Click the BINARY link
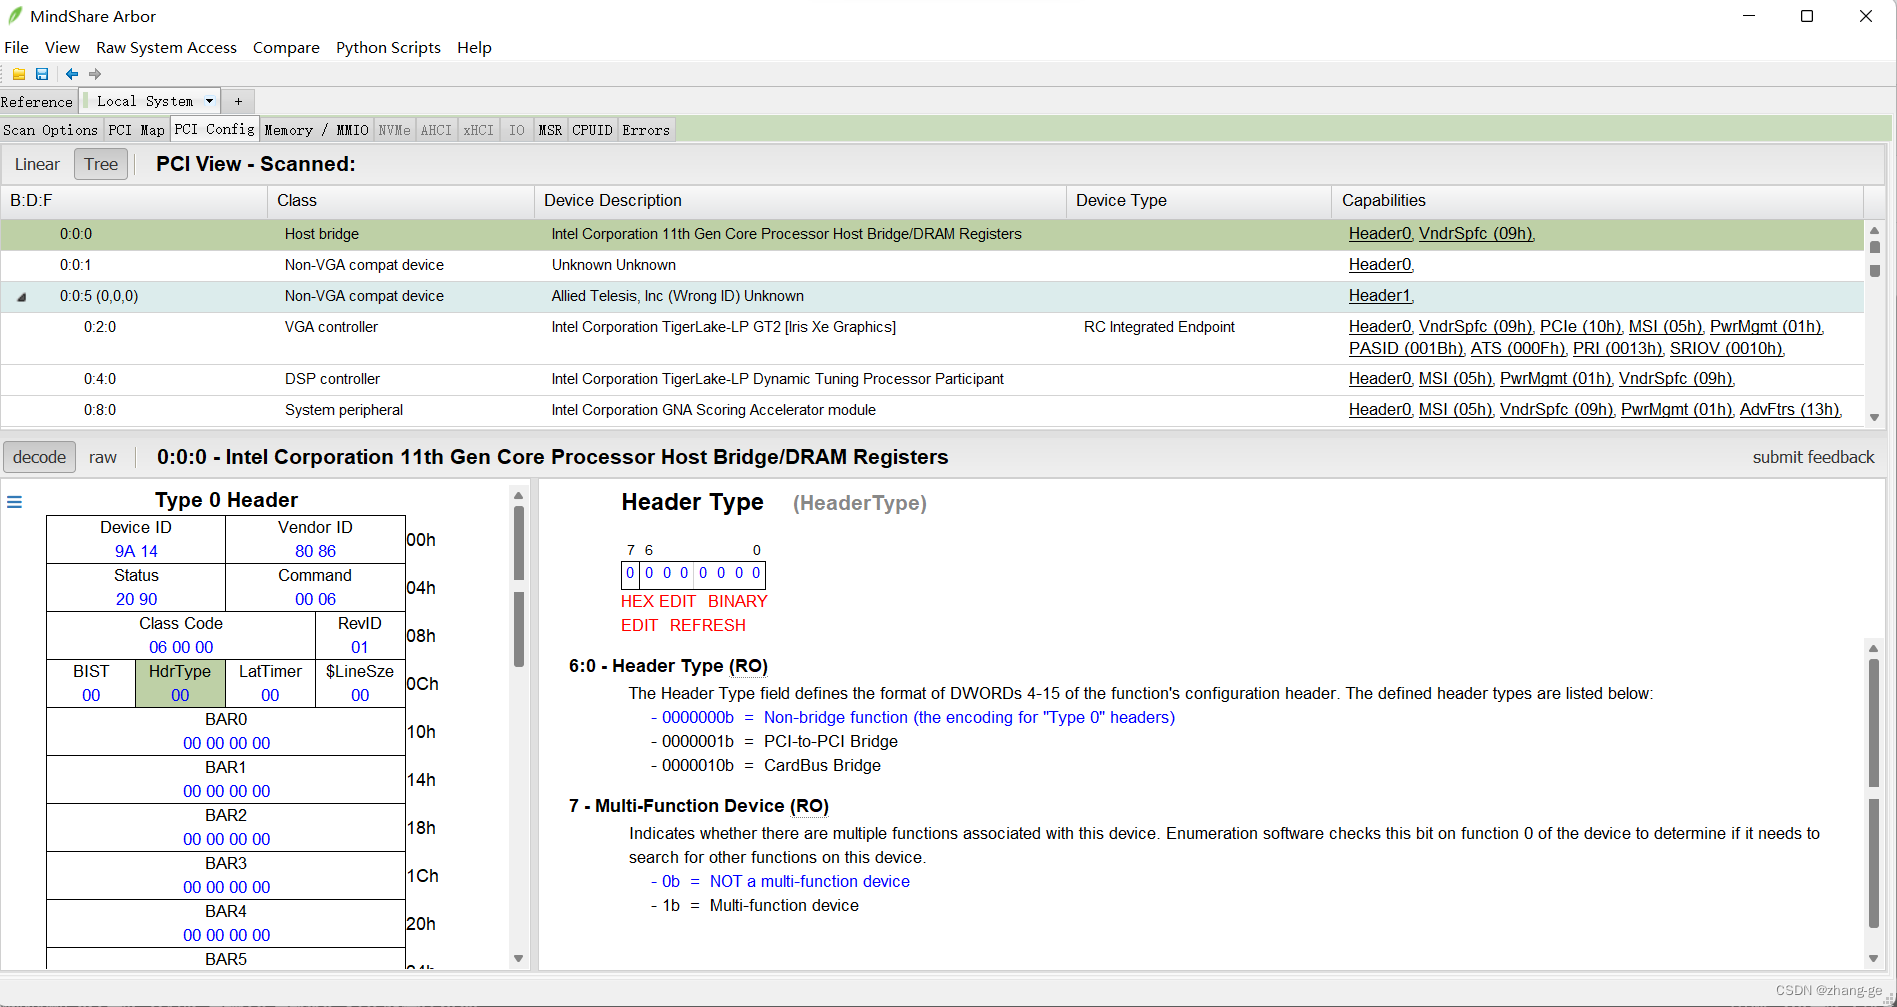The image size is (1897, 1007). click(x=738, y=601)
